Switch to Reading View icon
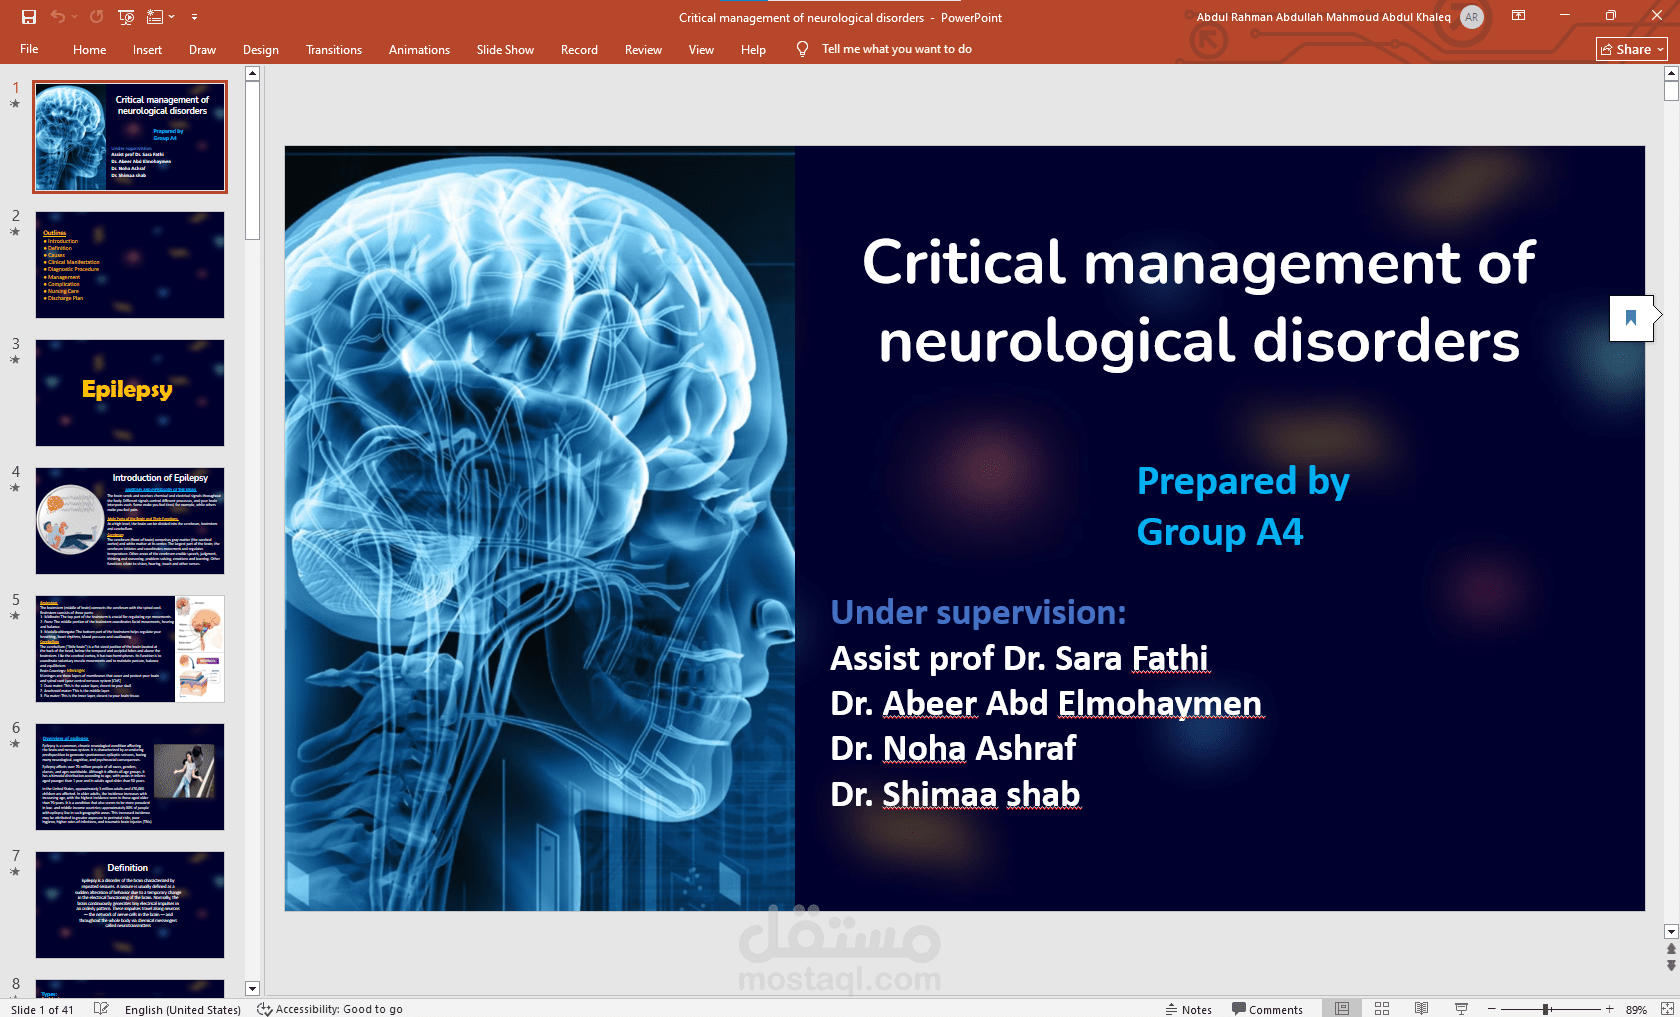The width and height of the screenshot is (1680, 1017). pos(1421,1008)
